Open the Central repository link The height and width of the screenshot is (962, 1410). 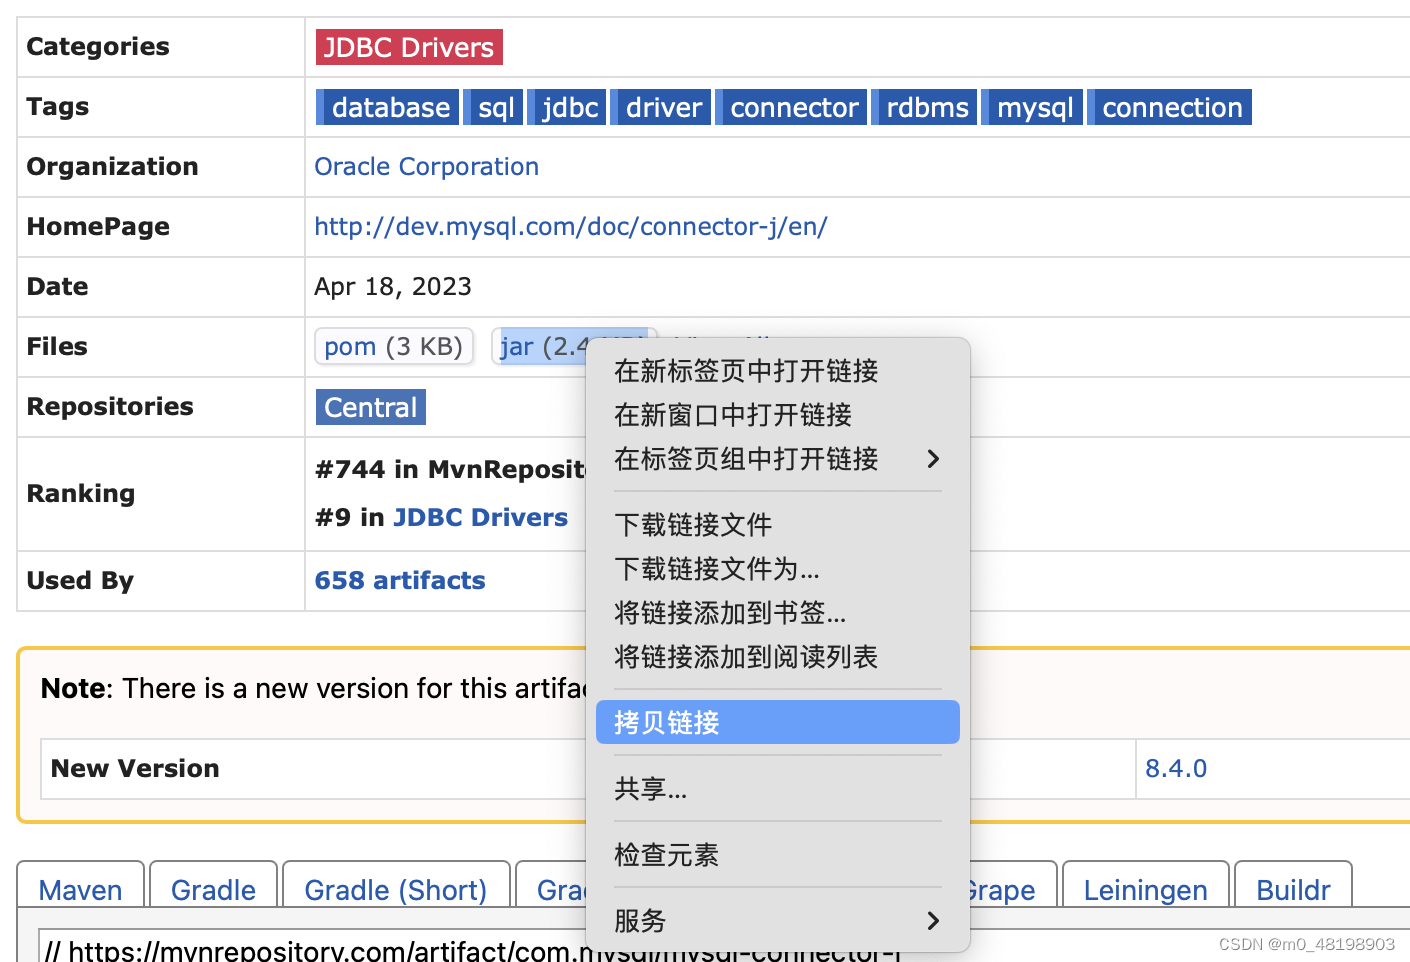tap(371, 407)
